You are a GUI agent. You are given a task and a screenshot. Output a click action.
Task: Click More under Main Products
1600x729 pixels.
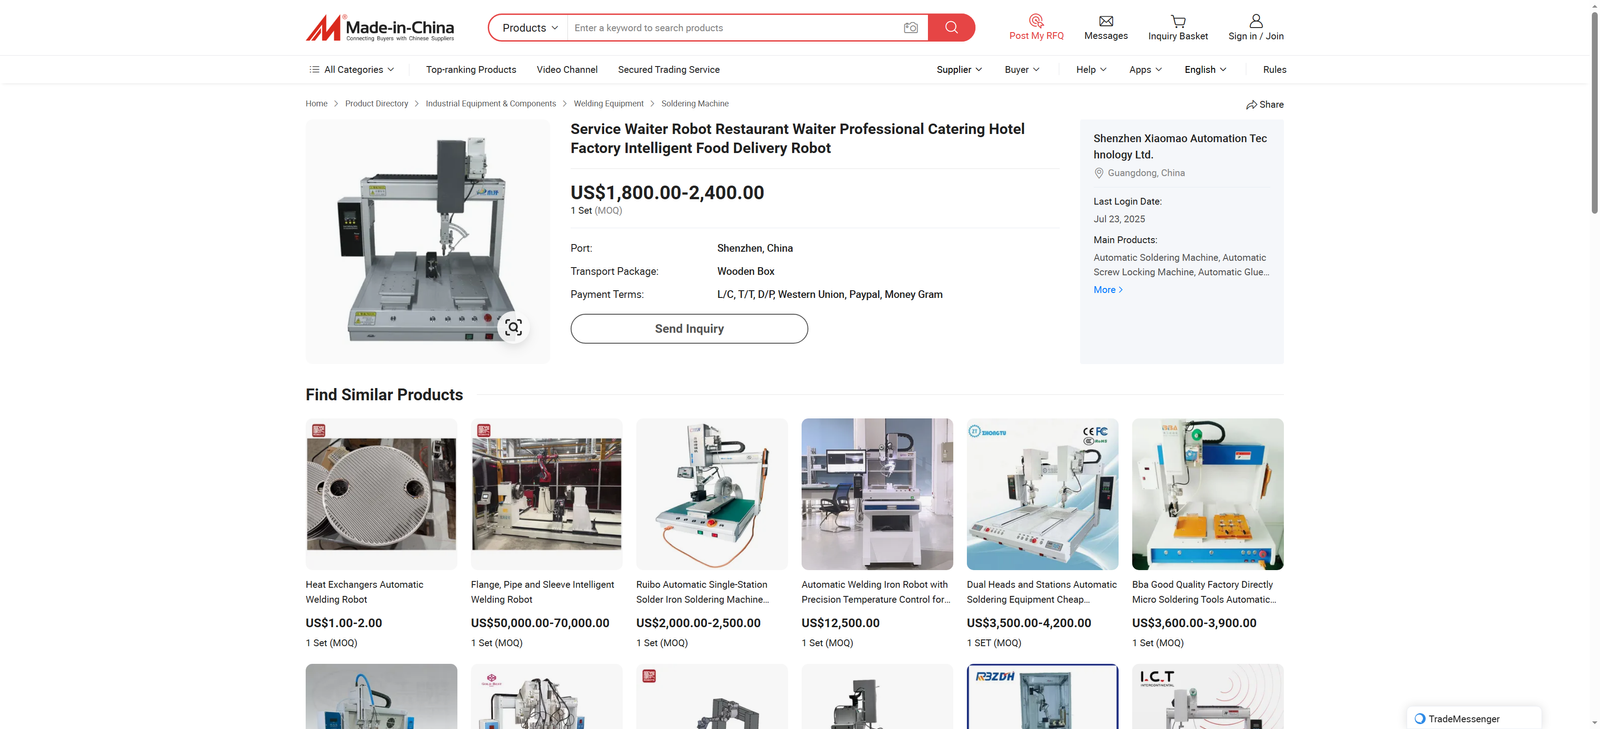[1108, 290]
